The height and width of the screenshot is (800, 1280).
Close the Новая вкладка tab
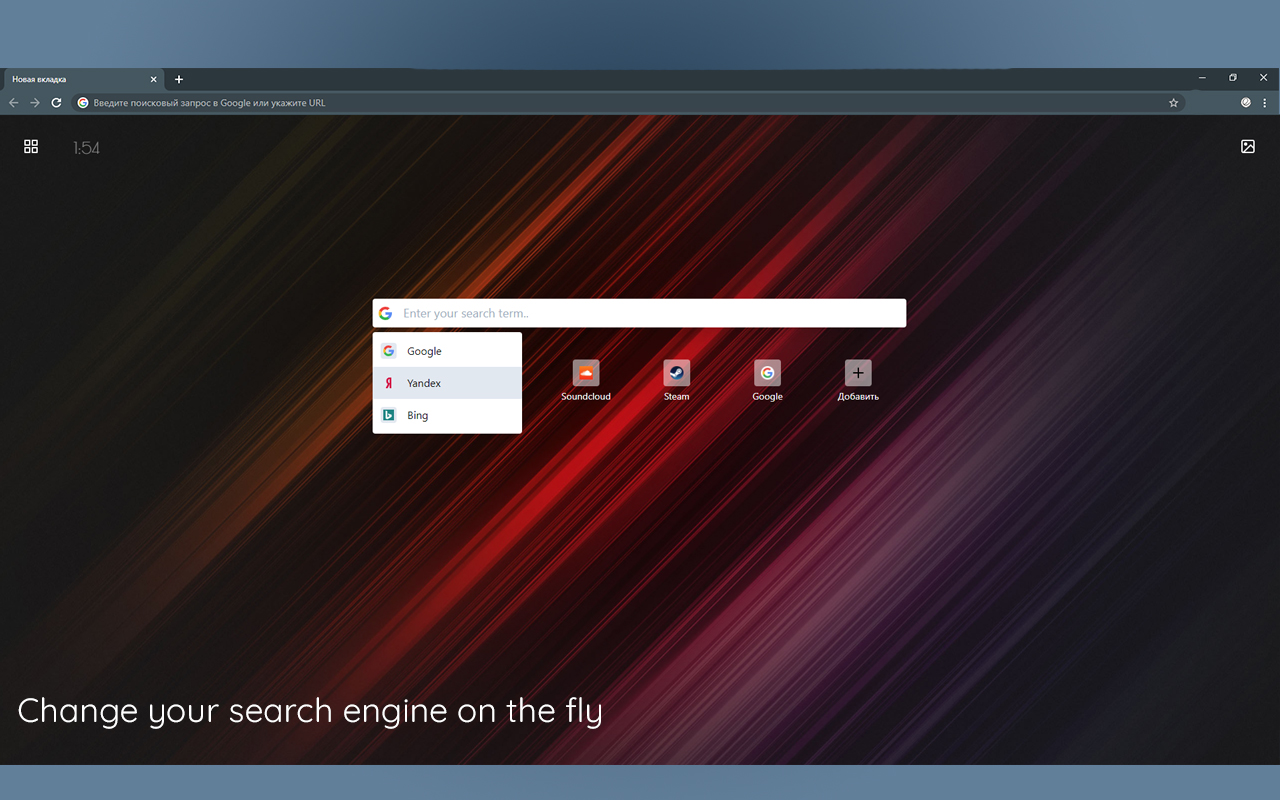click(154, 79)
